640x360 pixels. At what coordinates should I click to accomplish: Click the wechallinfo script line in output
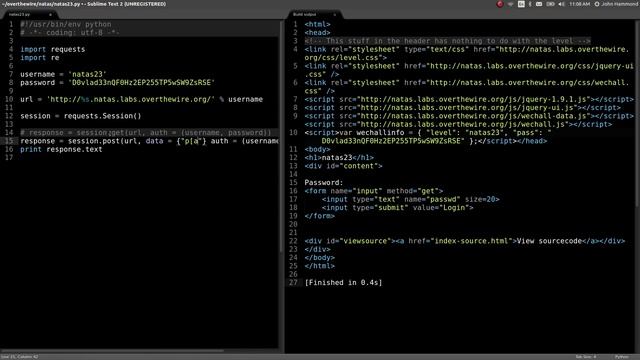[428, 137]
